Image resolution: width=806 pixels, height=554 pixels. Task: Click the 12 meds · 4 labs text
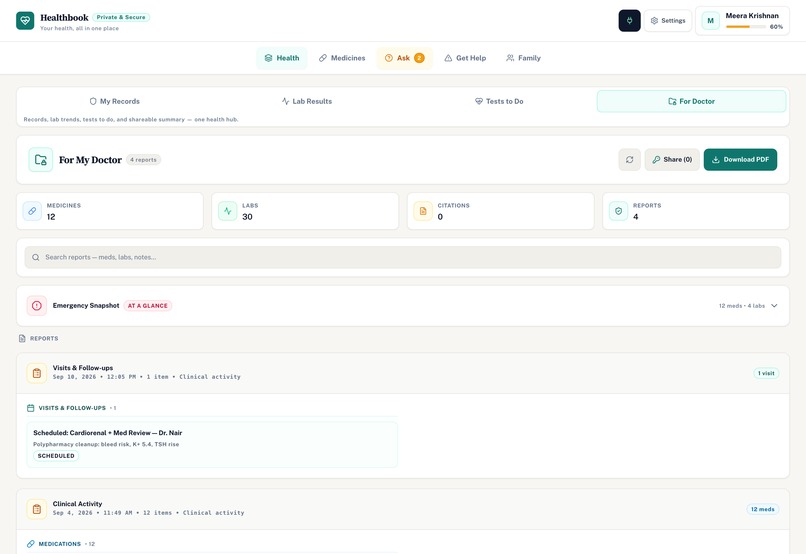(741, 306)
